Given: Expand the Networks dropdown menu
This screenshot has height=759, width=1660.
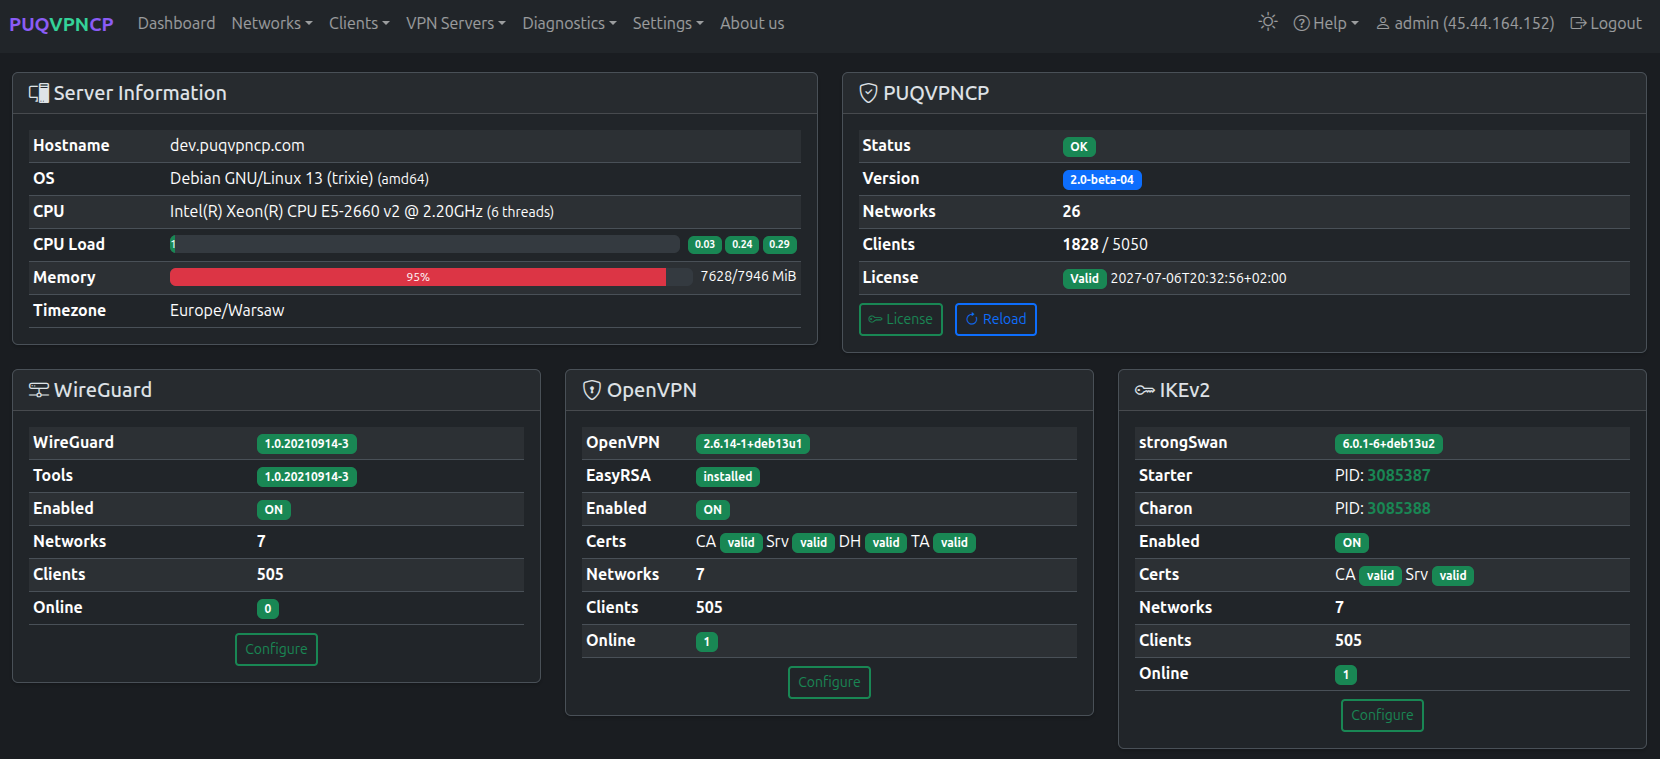Looking at the screenshot, I should click(271, 23).
